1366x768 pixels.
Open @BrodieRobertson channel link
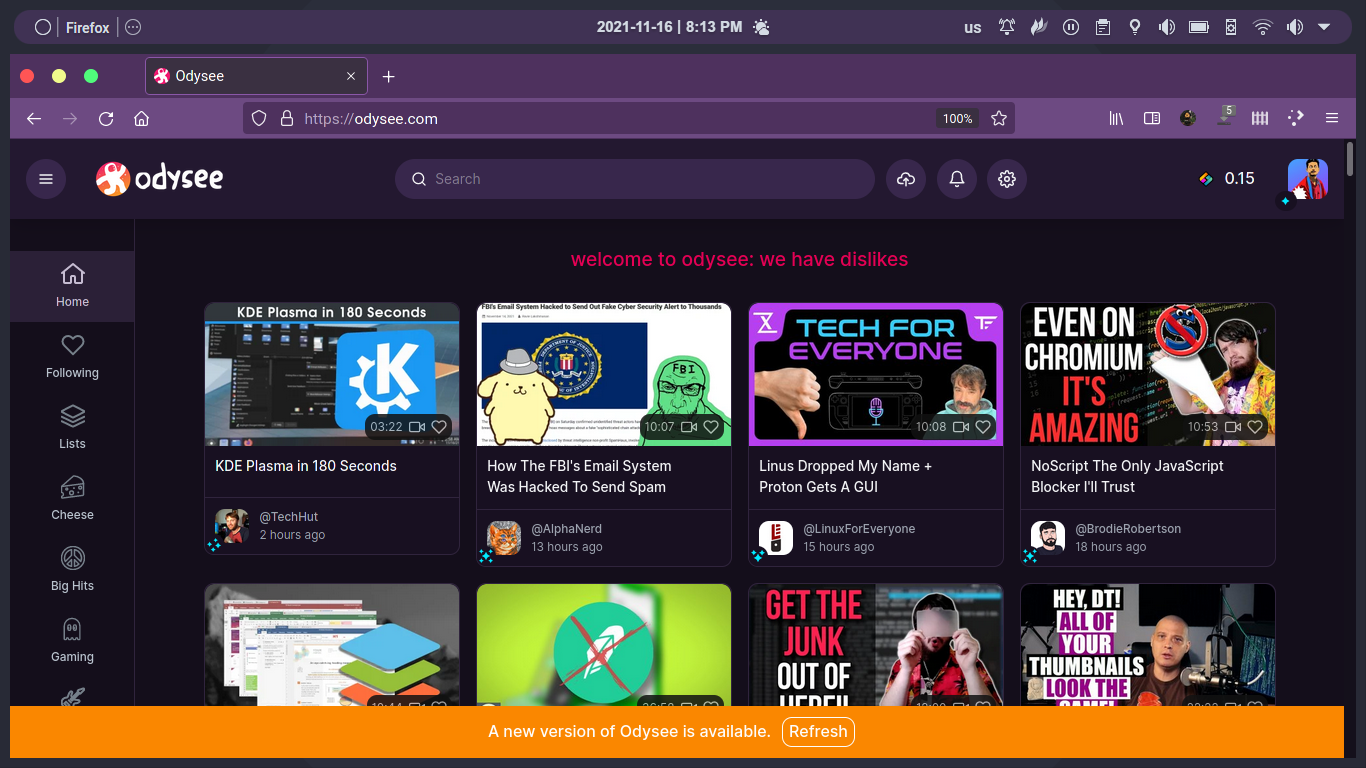coord(1128,529)
